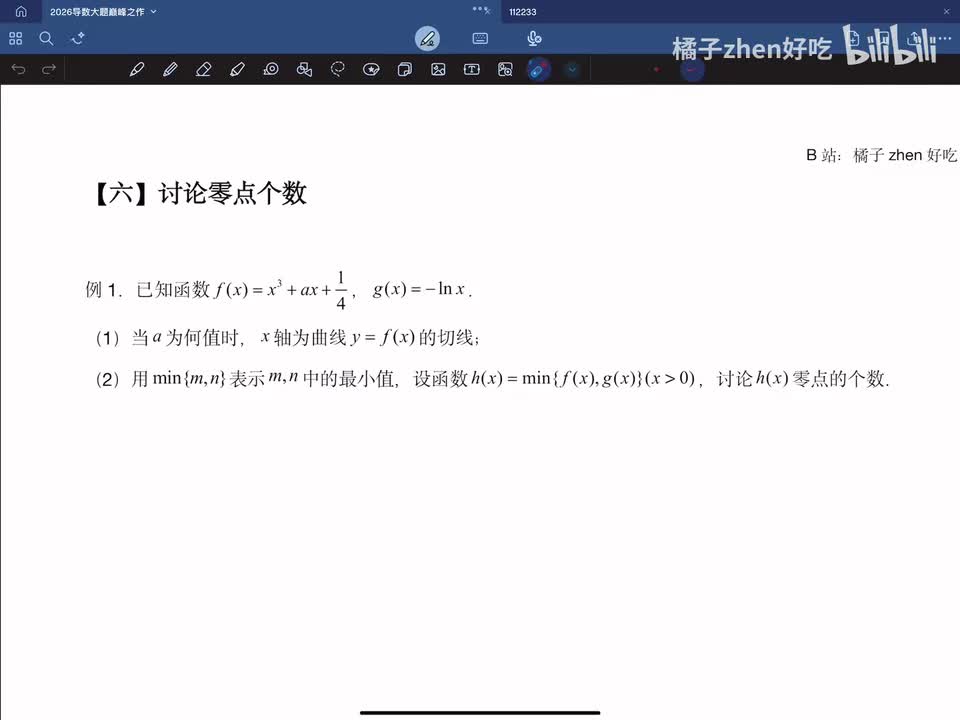Open the image scan search tool
This screenshot has height=720, width=960.
pyautogui.click(x=505, y=69)
